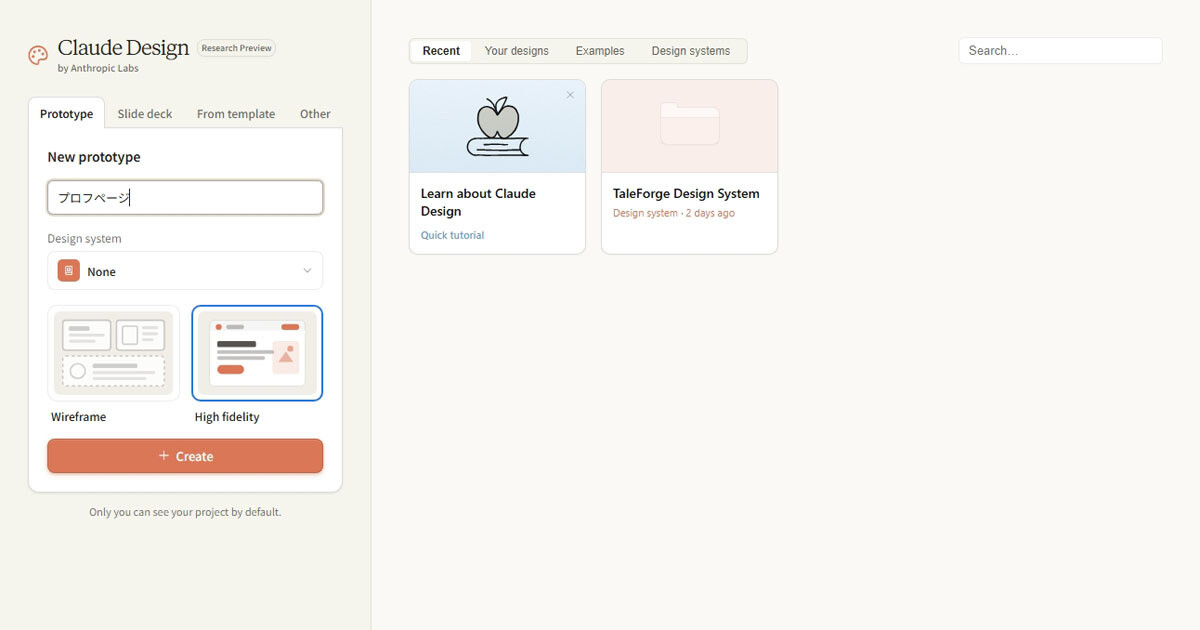Screen dimensions: 1200x630
Task: Click the Claude Design palette logo icon
Action: 37,54
